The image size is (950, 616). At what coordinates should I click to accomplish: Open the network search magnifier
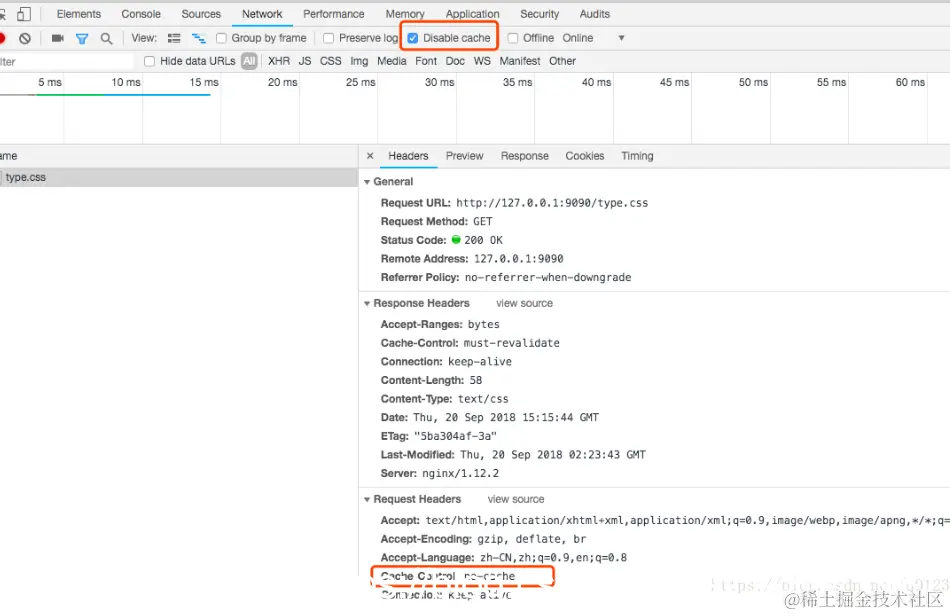coord(106,39)
